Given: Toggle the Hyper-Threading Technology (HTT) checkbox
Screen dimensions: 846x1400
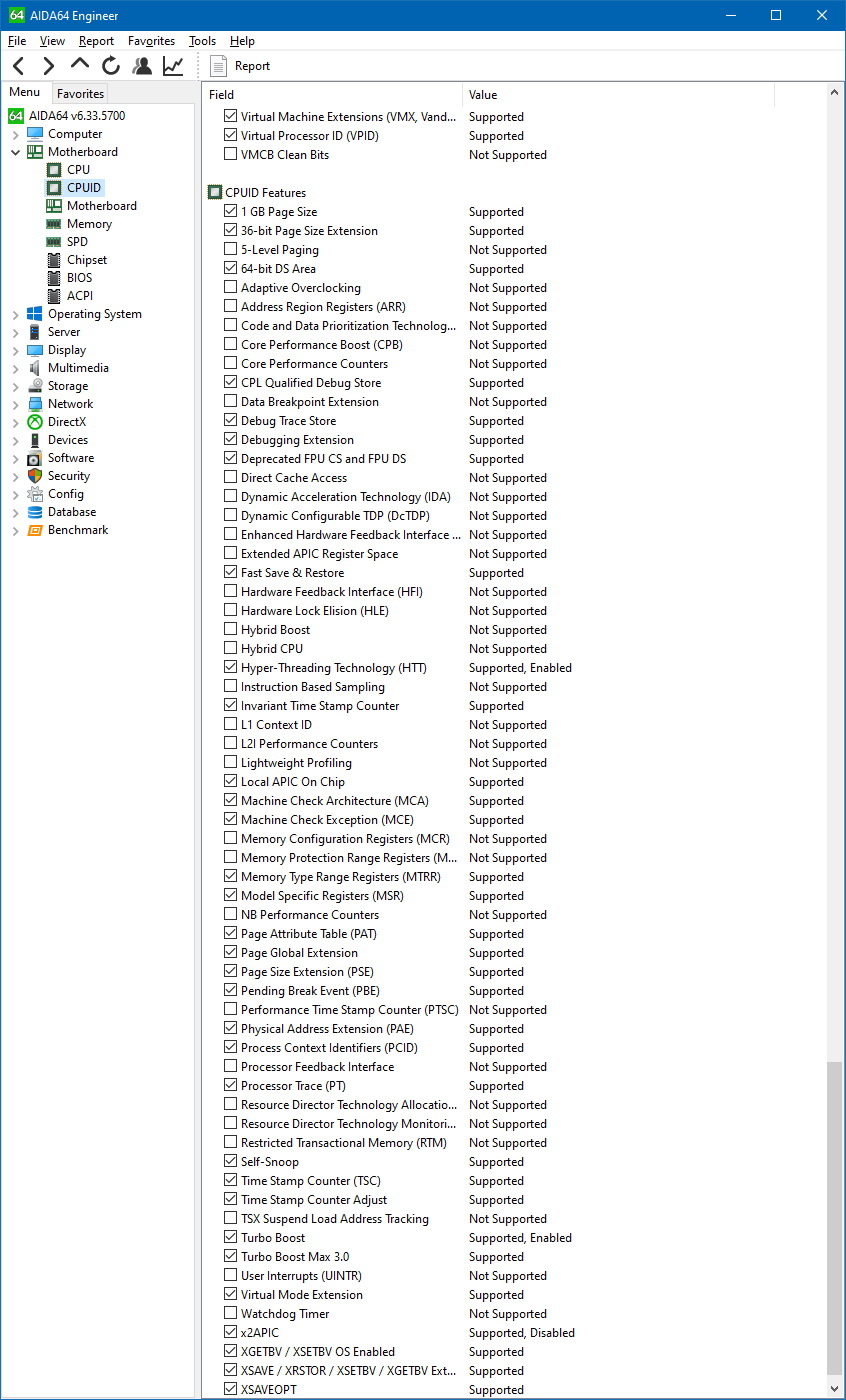Looking at the screenshot, I should (231, 668).
